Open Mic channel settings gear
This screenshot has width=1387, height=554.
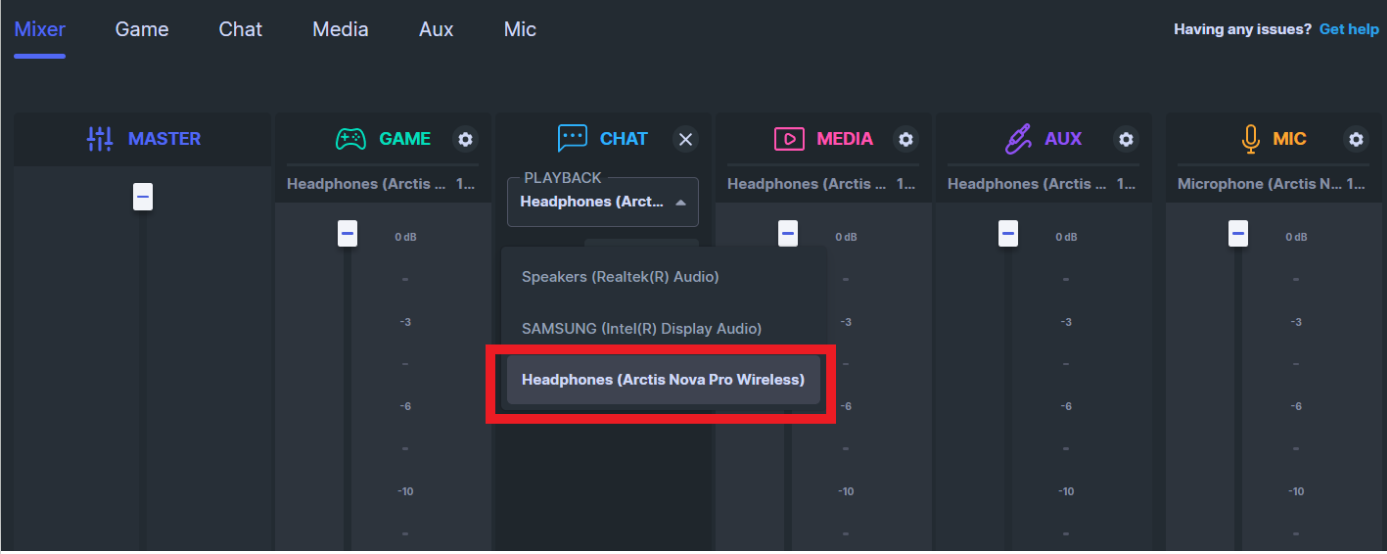tap(1355, 139)
